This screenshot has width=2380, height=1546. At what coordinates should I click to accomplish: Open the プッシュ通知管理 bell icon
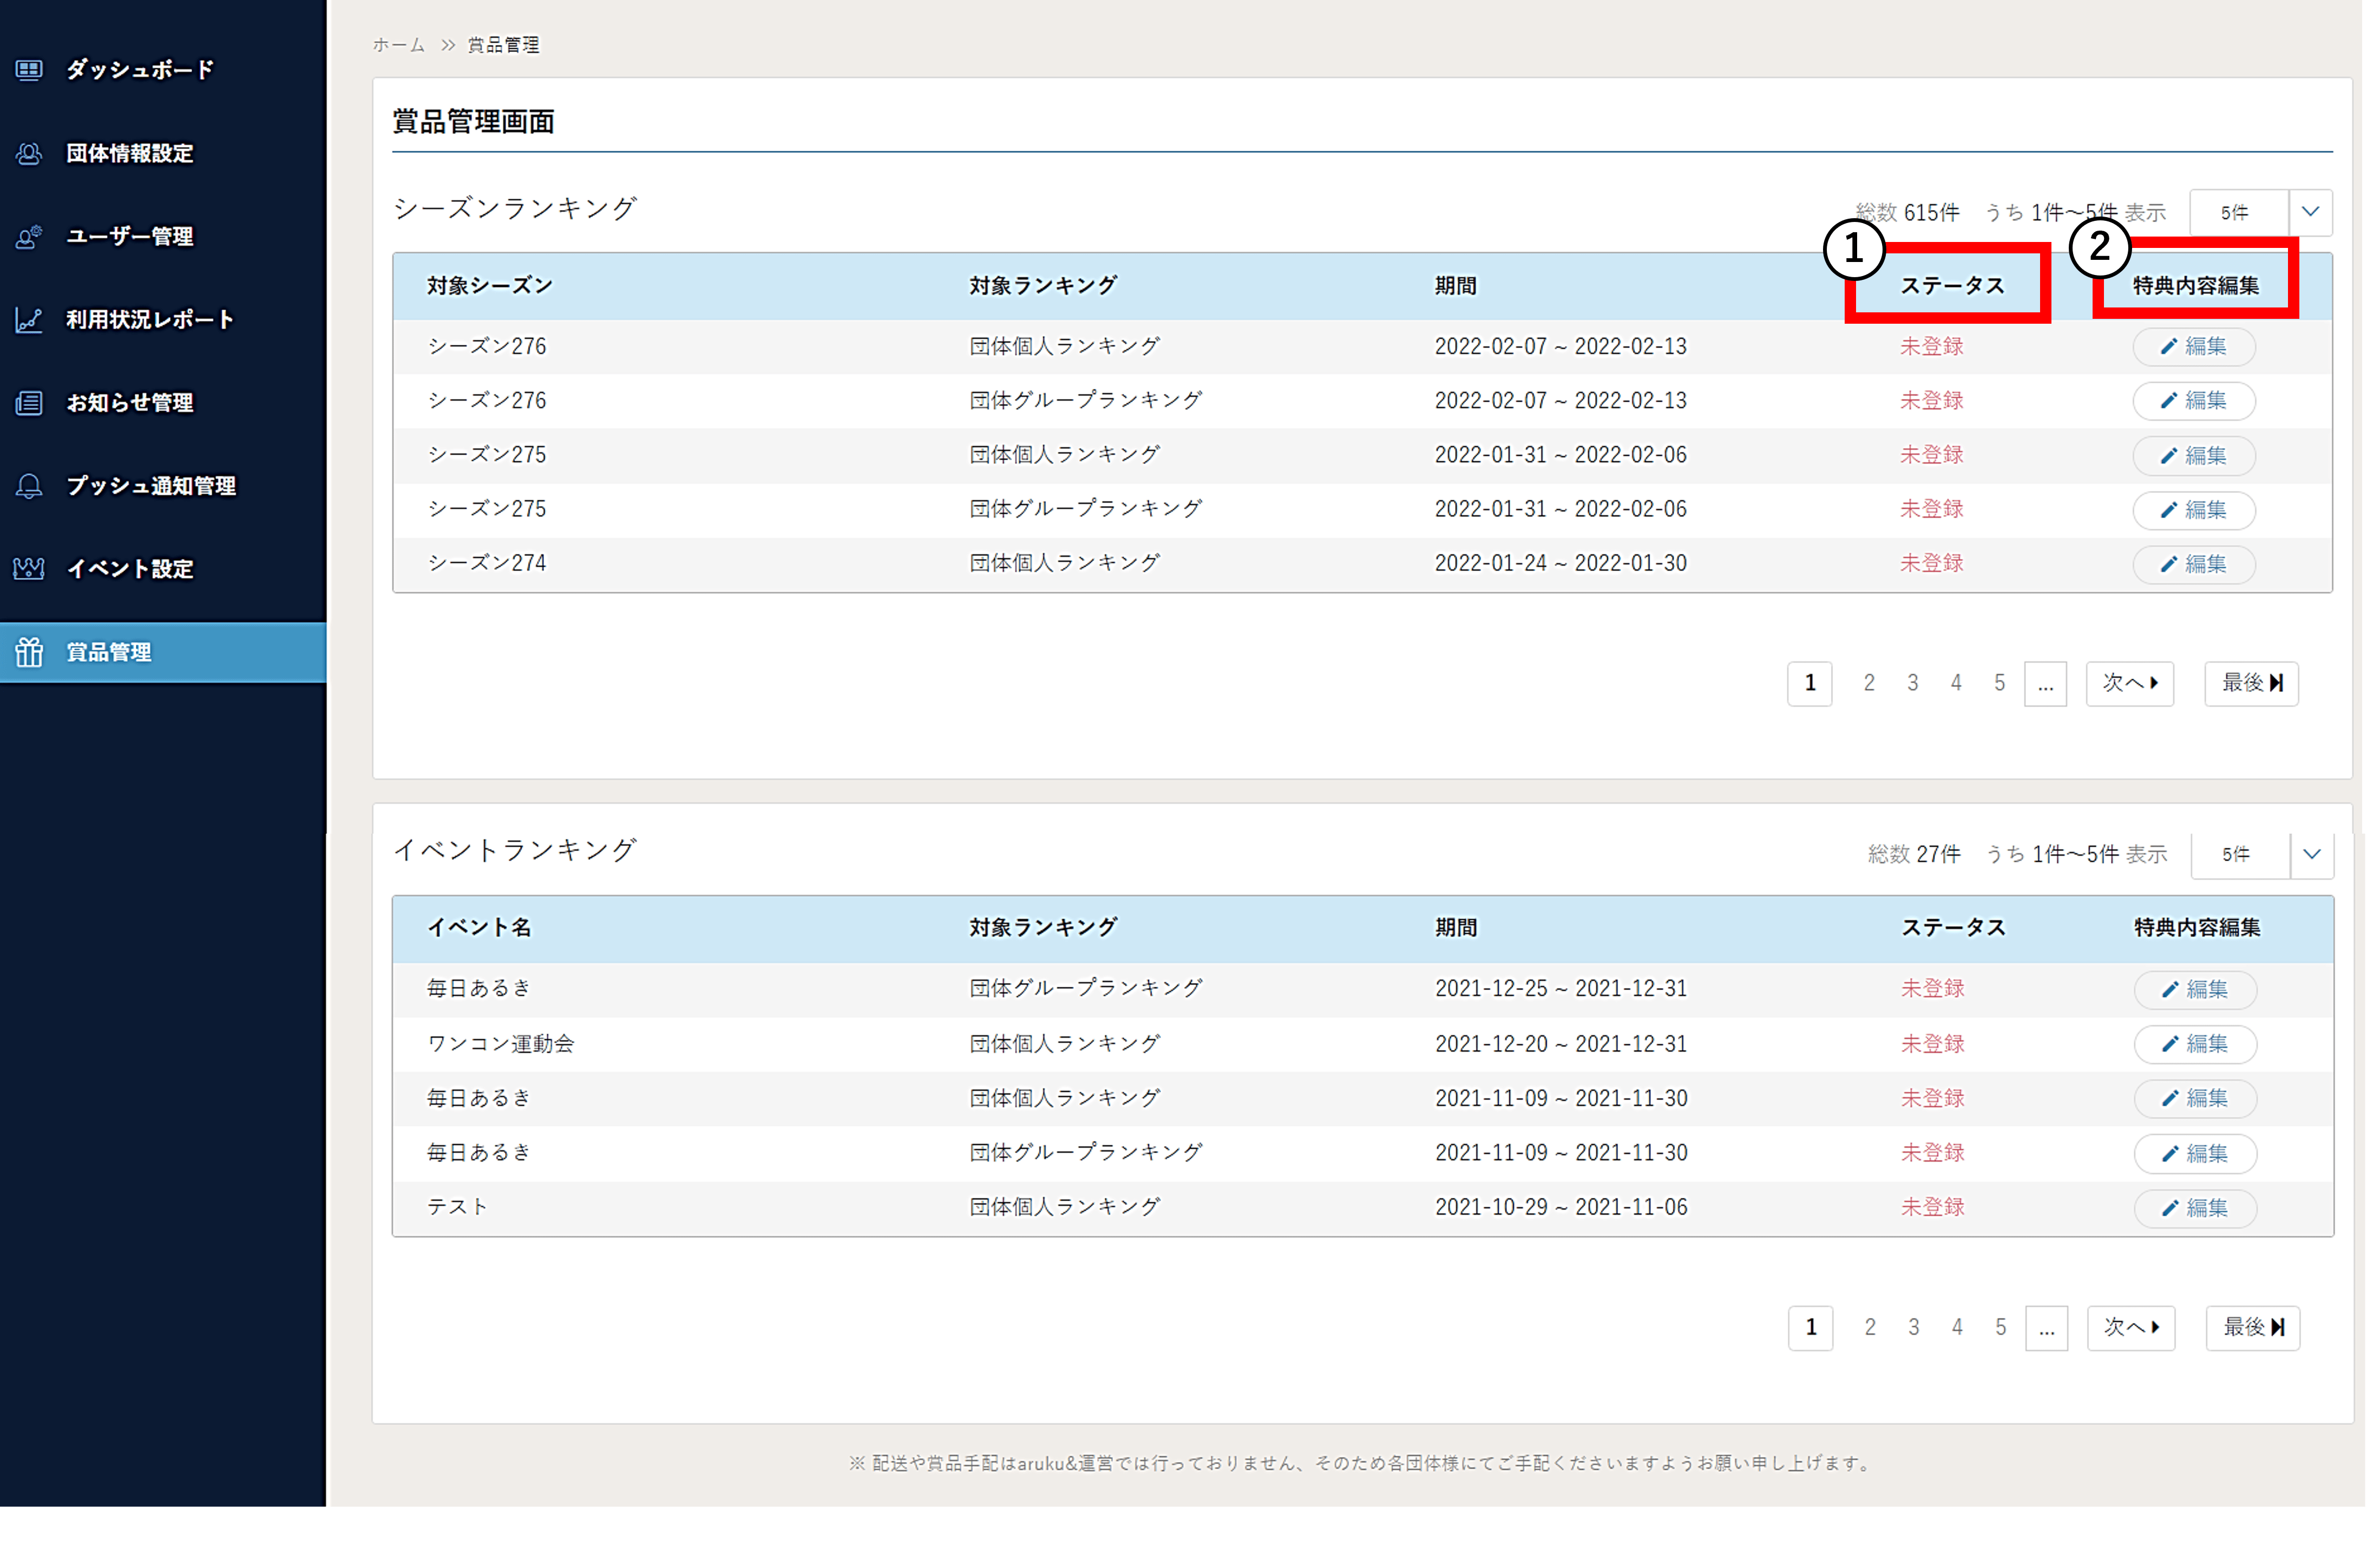[x=28, y=486]
